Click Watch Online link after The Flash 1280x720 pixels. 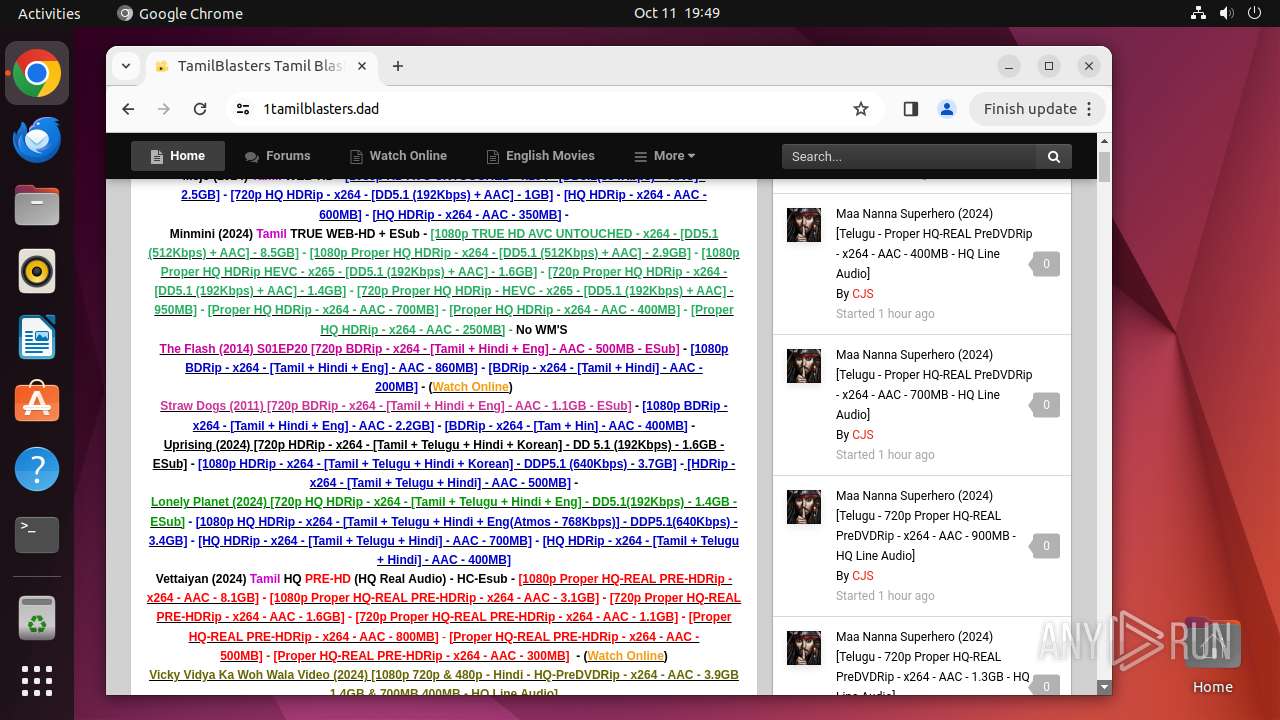click(470, 387)
